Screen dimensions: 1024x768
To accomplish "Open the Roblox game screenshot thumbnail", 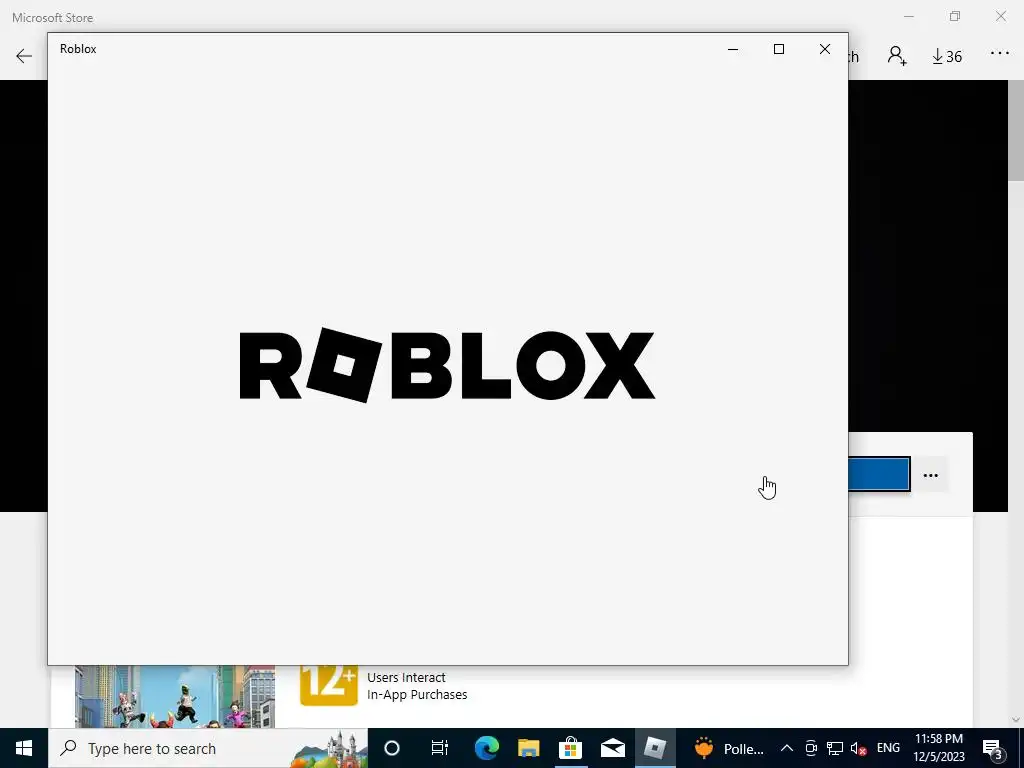I will pos(174,696).
